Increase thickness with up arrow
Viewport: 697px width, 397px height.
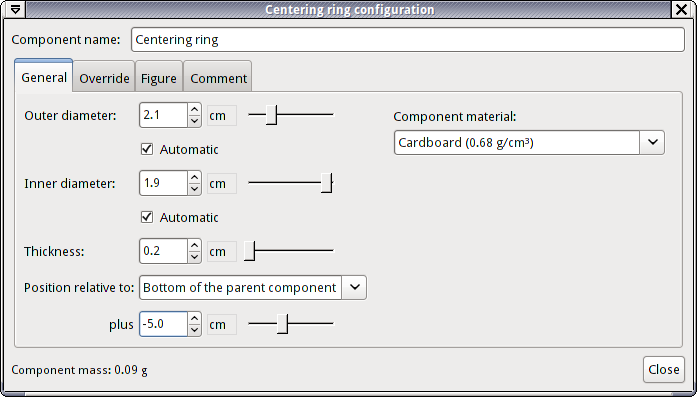194,245
